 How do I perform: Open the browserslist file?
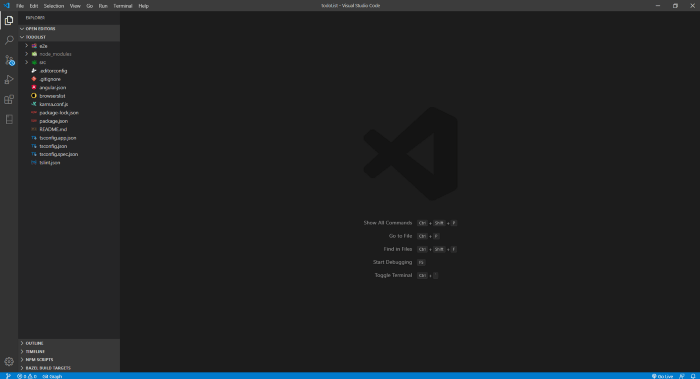point(69,96)
